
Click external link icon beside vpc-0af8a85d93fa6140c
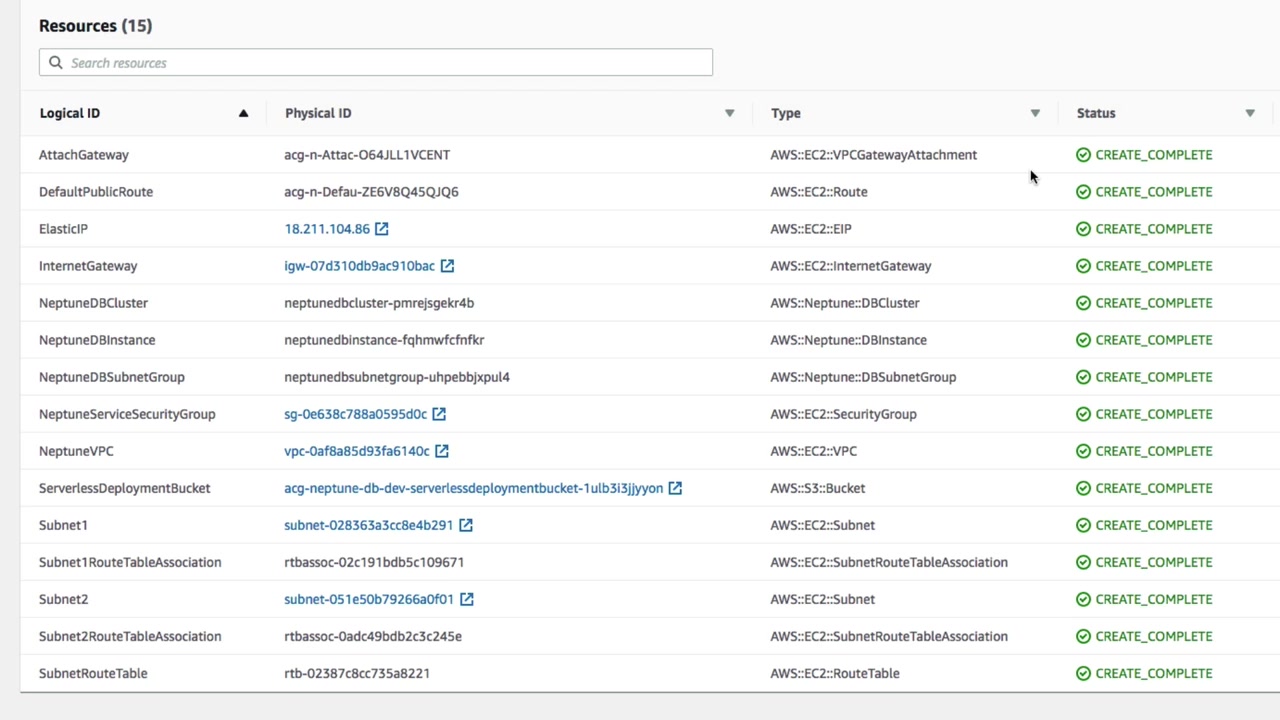tap(442, 451)
